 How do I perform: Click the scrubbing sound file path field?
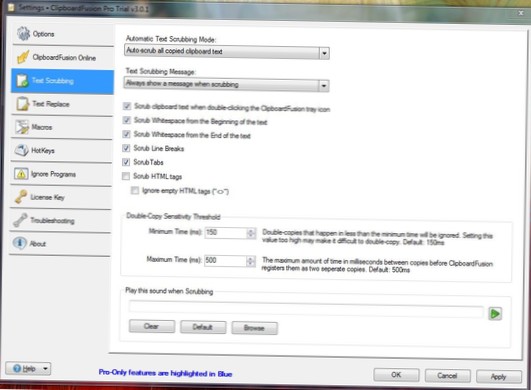pyautogui.click(x=306, y=309)
